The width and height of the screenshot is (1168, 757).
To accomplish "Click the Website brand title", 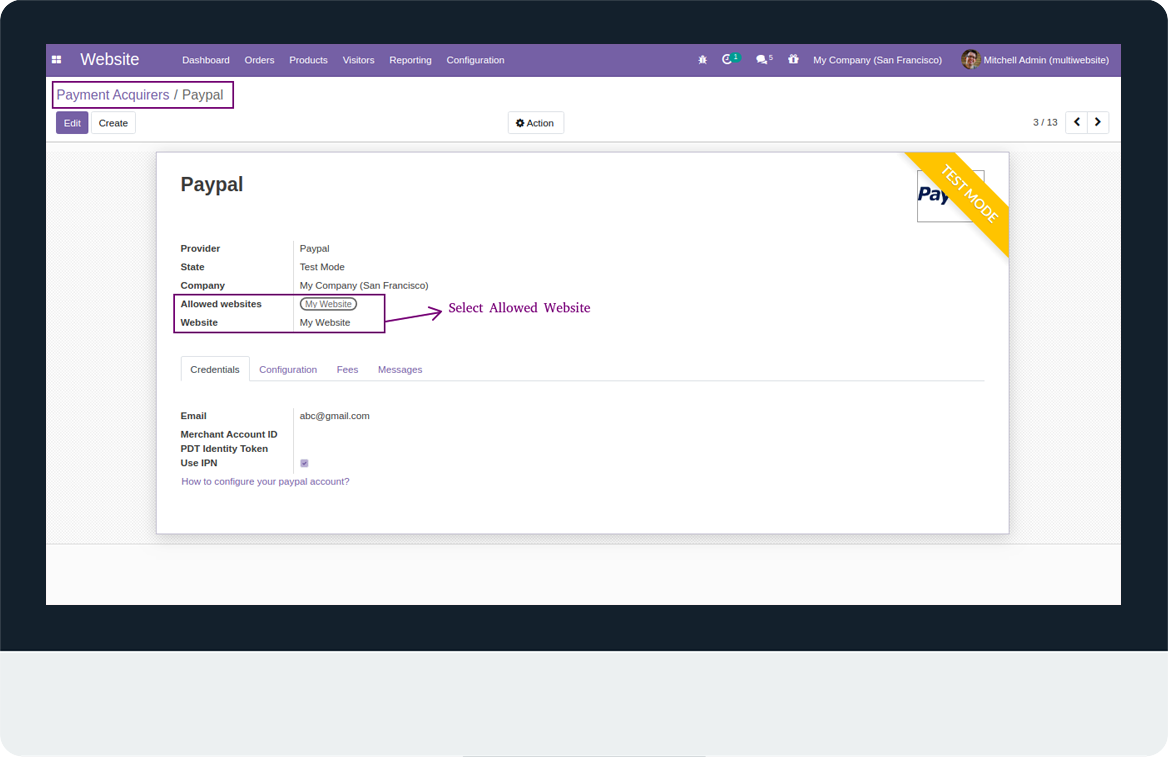I will (x=110, y=60).
